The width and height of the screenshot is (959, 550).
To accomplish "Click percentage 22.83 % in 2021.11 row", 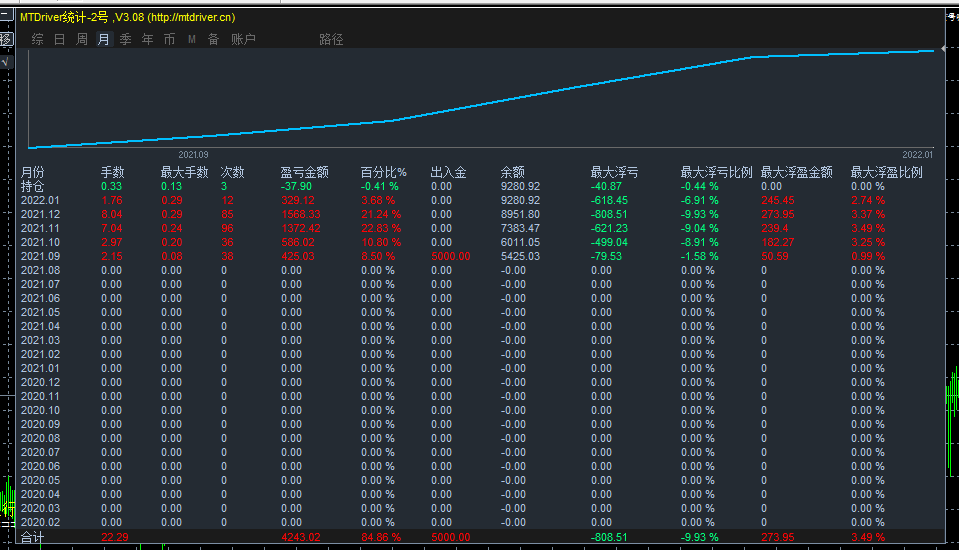I will [x=381, y=228].
